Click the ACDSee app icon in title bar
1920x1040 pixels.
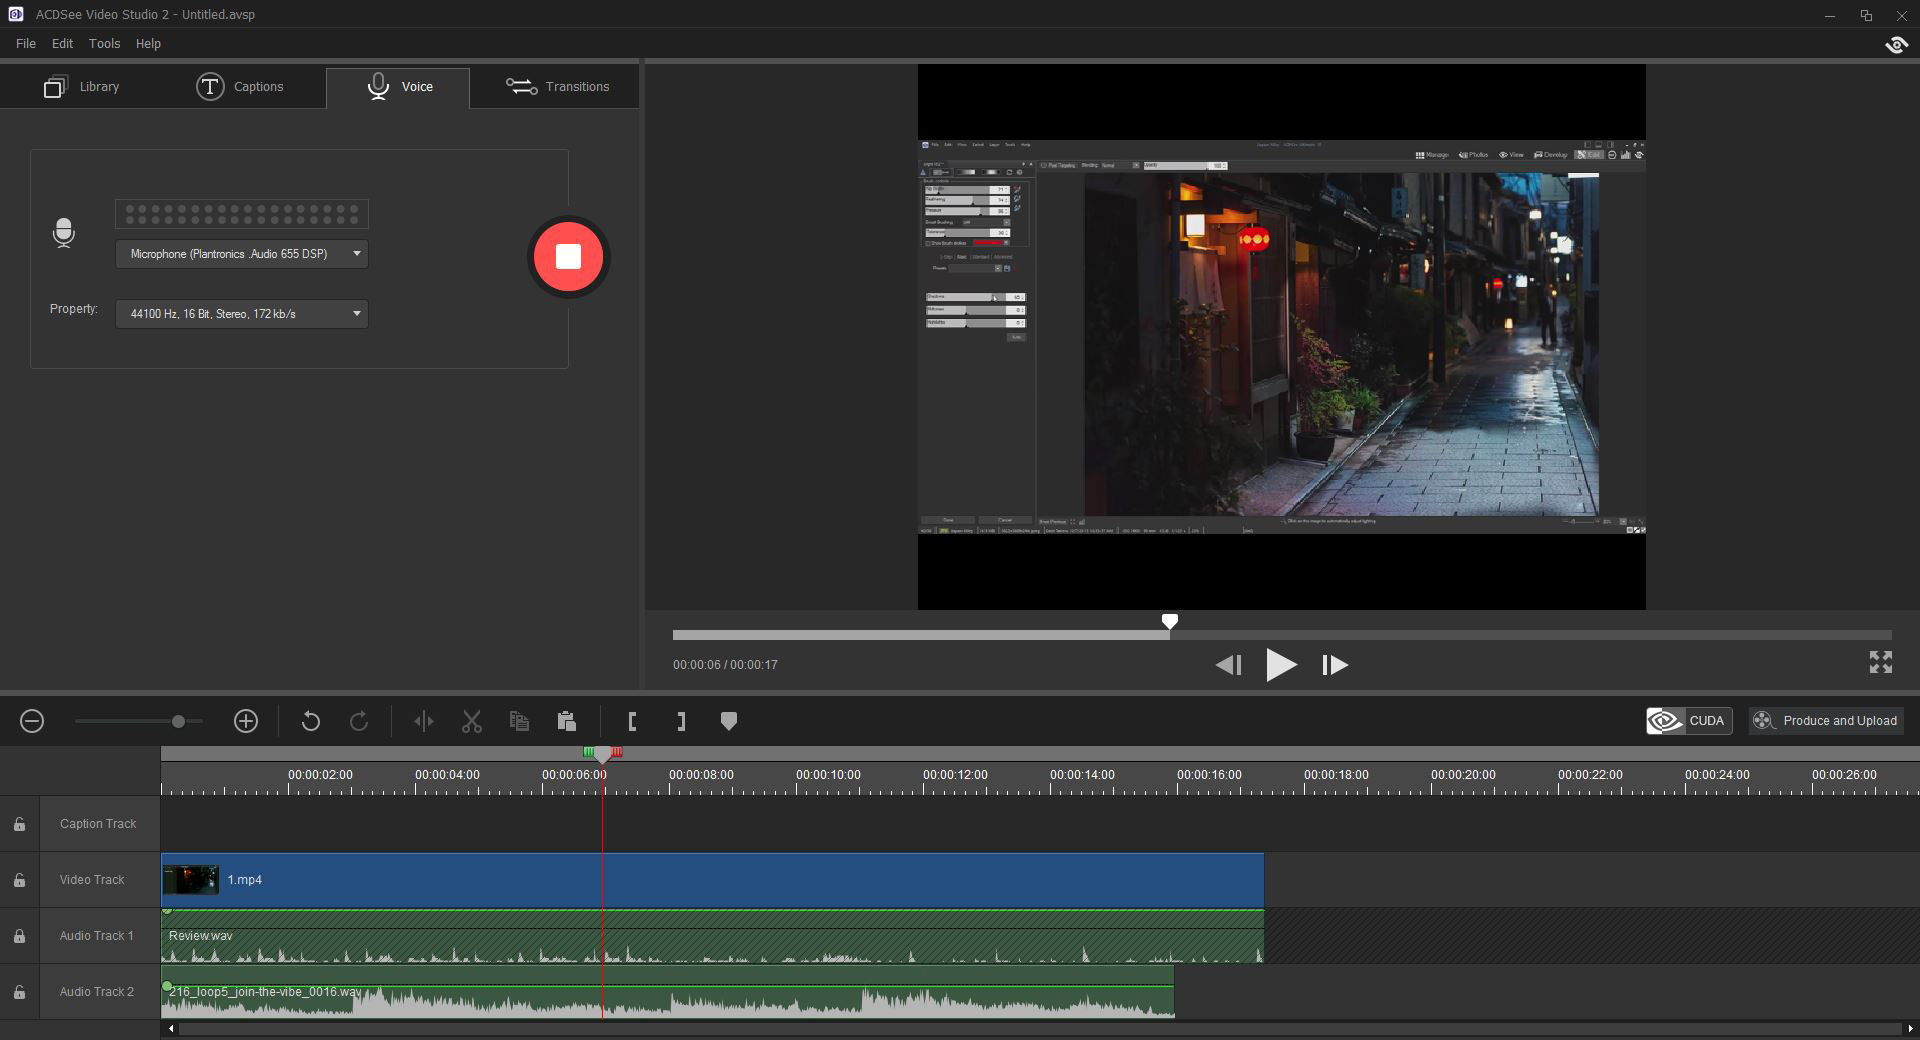(15, 15)
